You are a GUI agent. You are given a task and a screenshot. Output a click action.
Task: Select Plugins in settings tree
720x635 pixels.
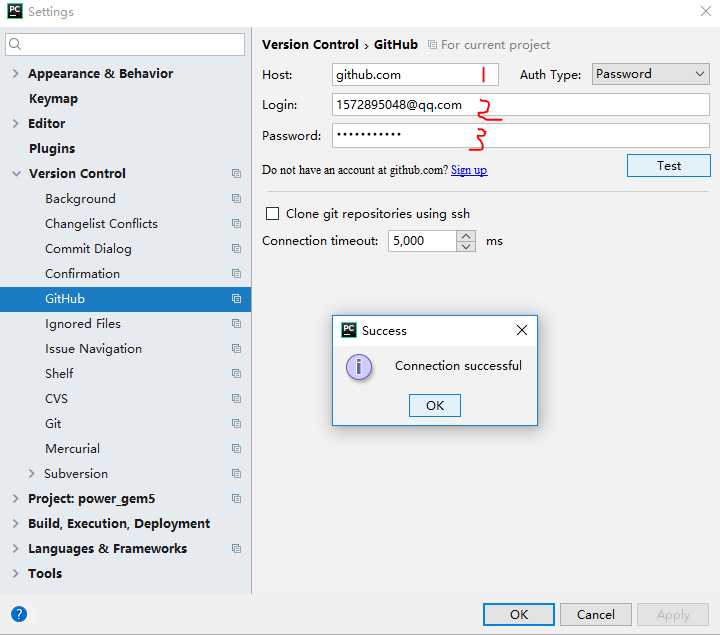click(52, 149)
